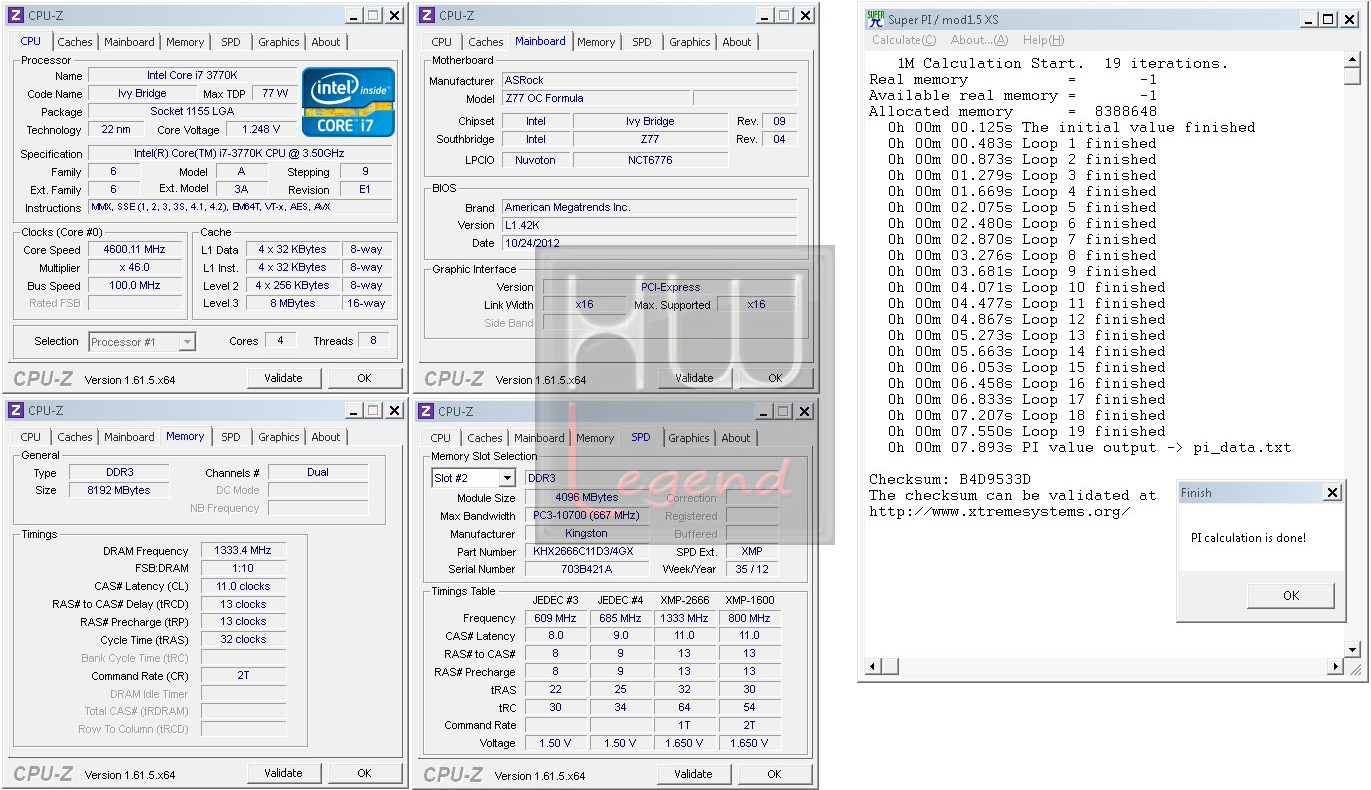Click the Checksum: B4D9533D line
1371x790 pixels.
click(x=949, y=480)
